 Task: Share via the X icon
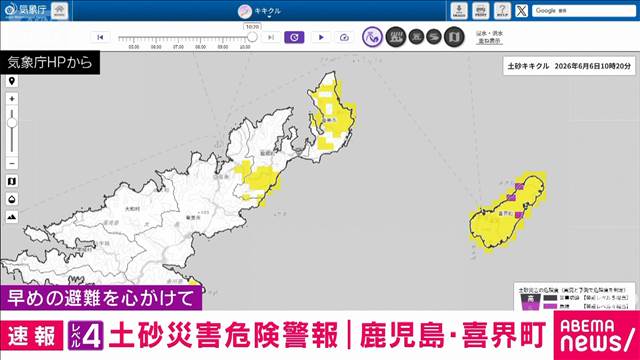pos(521,11)
